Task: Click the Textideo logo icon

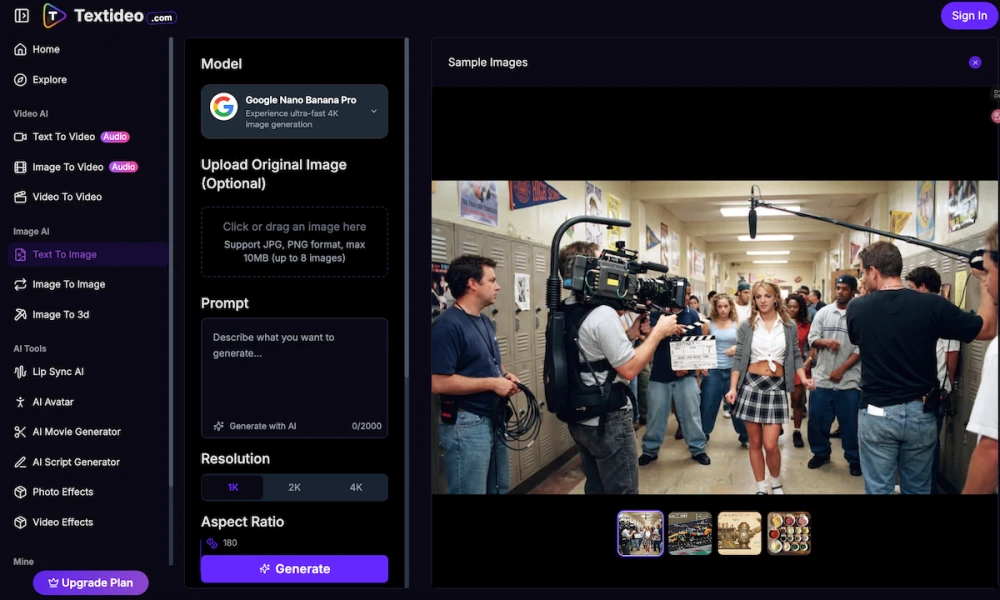Action: 54,15
